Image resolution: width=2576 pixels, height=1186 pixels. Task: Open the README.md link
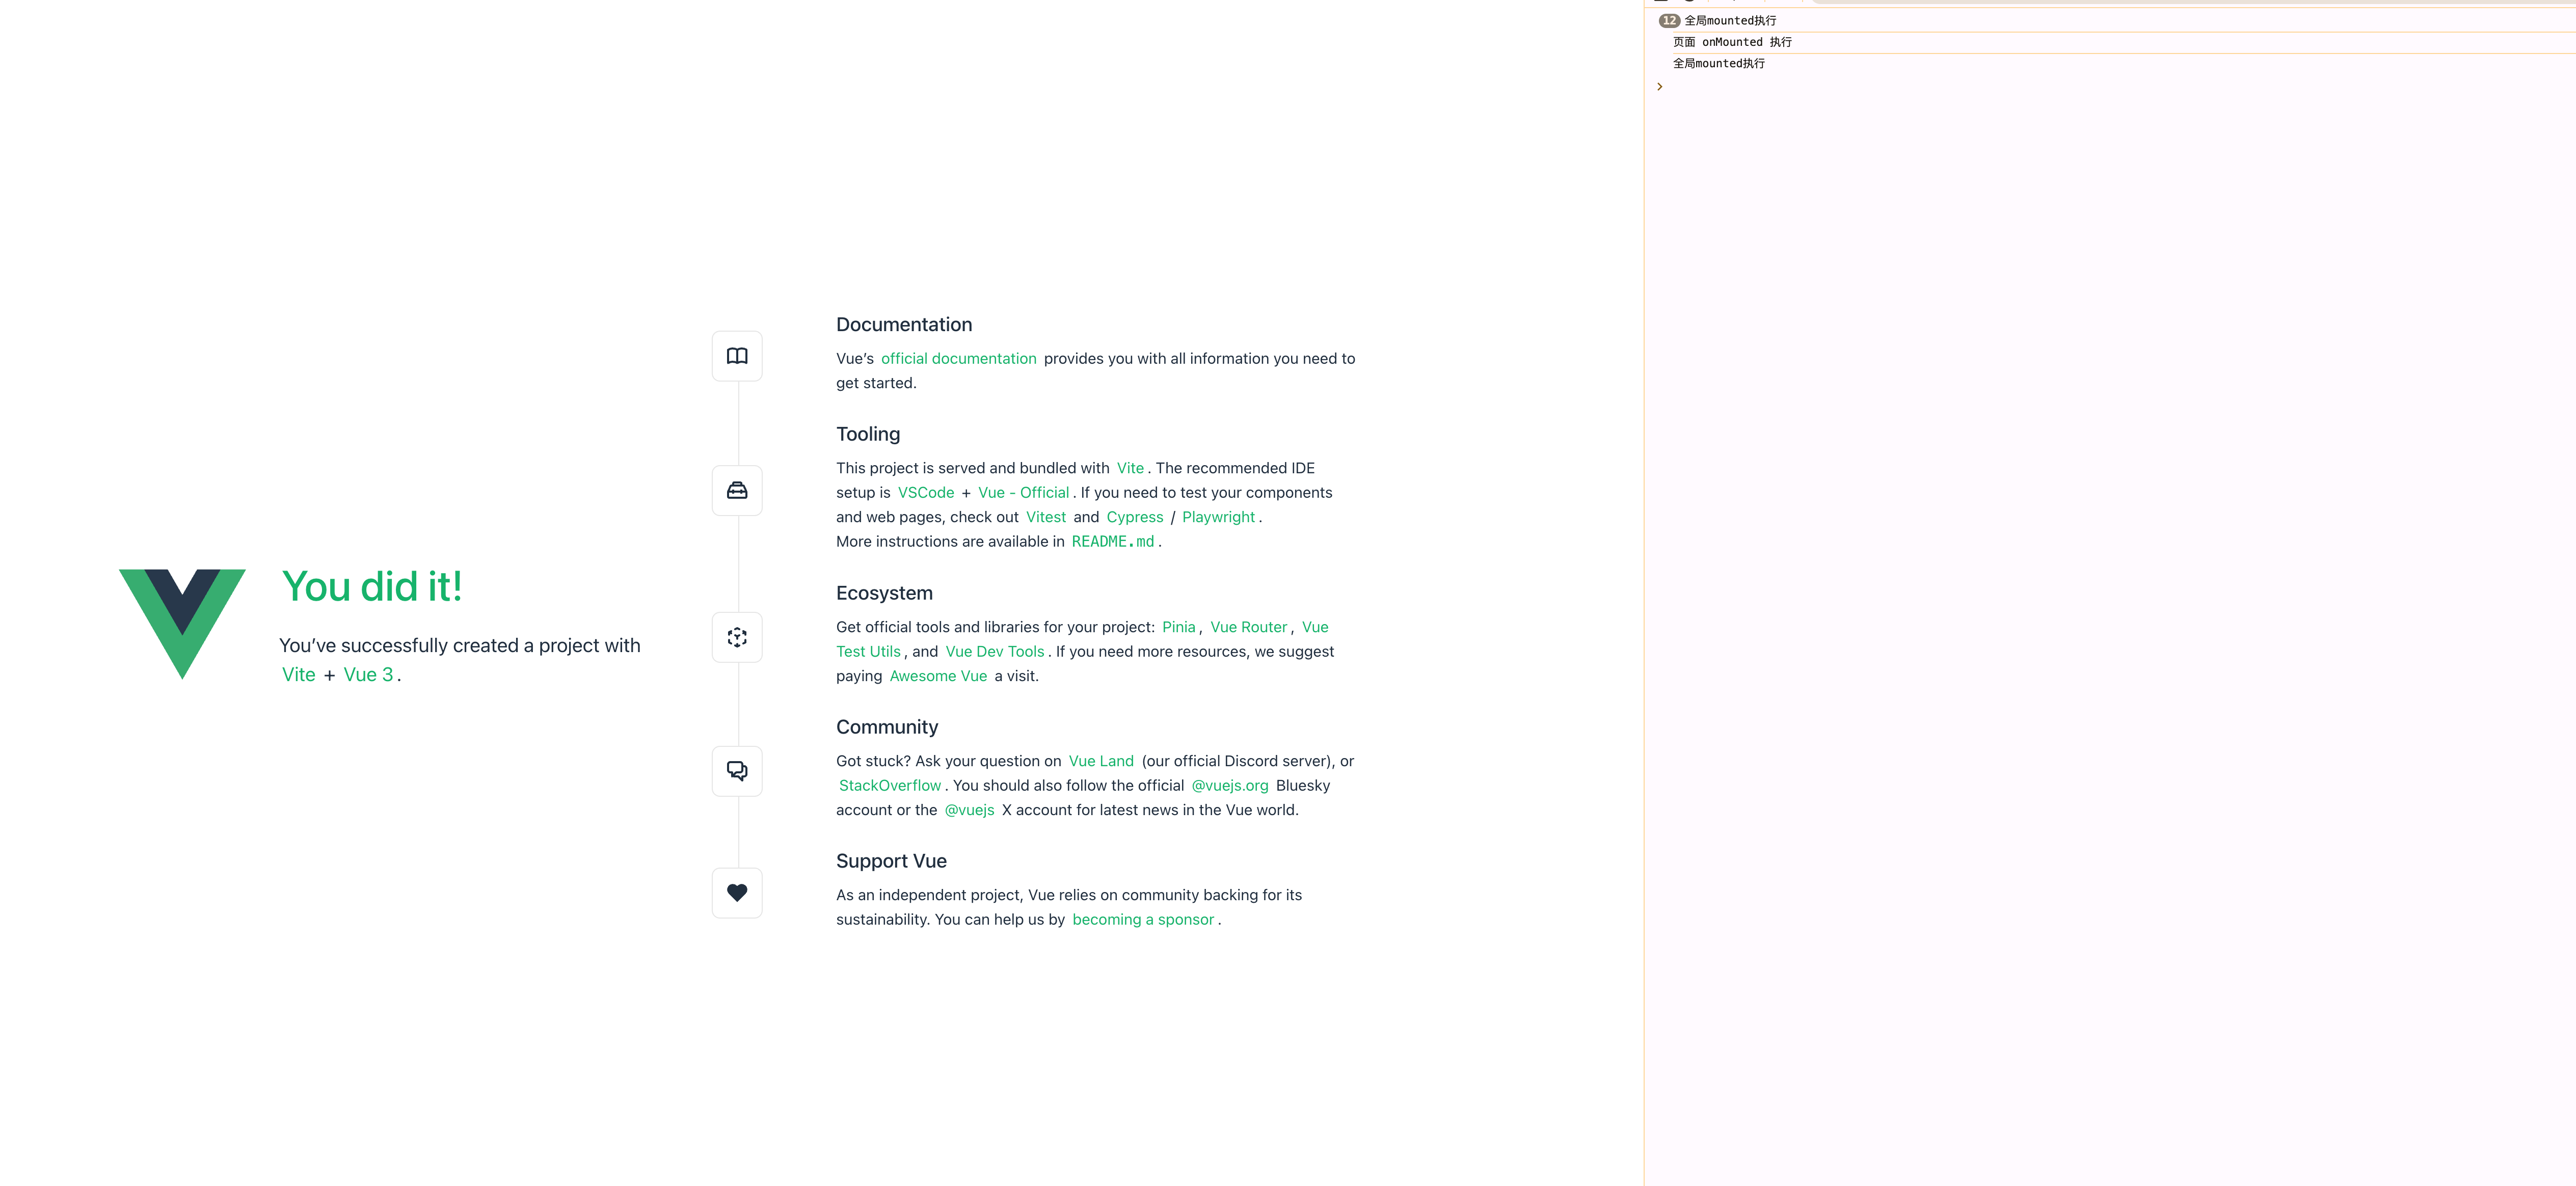(1112, 541)
